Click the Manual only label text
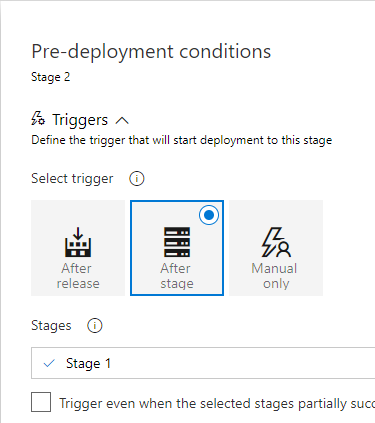This screenshot has height=423, width=375. tap(274, 276)
